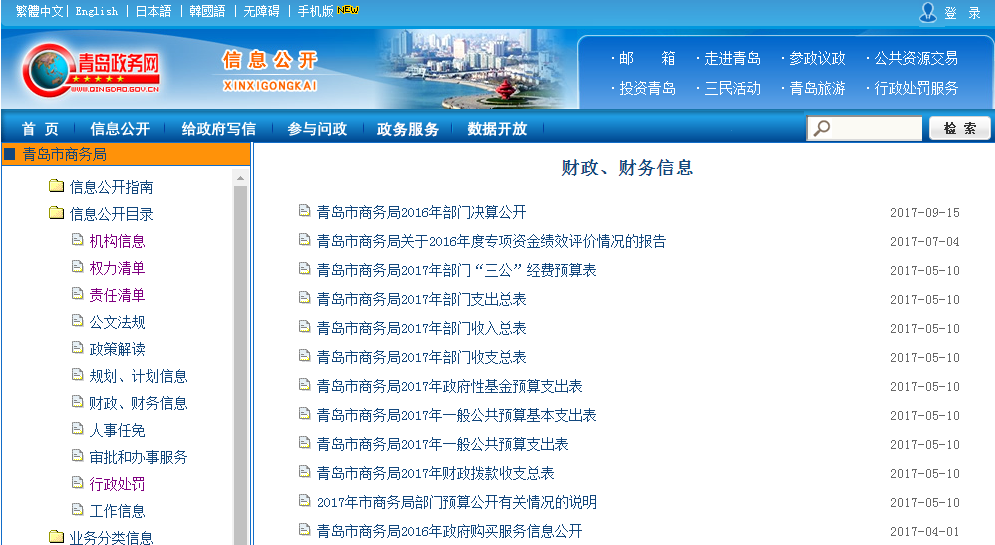The height and width of the screenshot is (545, 995).
Task: Open 青岛市商务局2017年部门“三公”经费预算表 link
Action: [x=456, y=270]
